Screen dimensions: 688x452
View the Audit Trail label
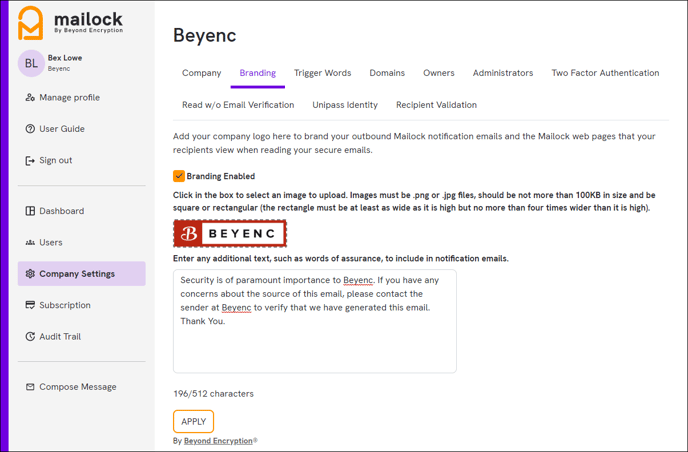pos(60,337)
